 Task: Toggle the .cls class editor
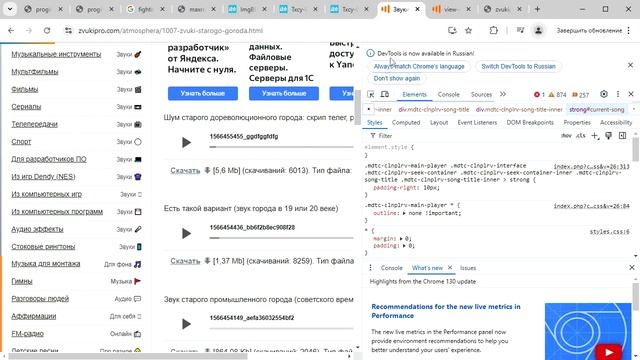coord(580,136)
